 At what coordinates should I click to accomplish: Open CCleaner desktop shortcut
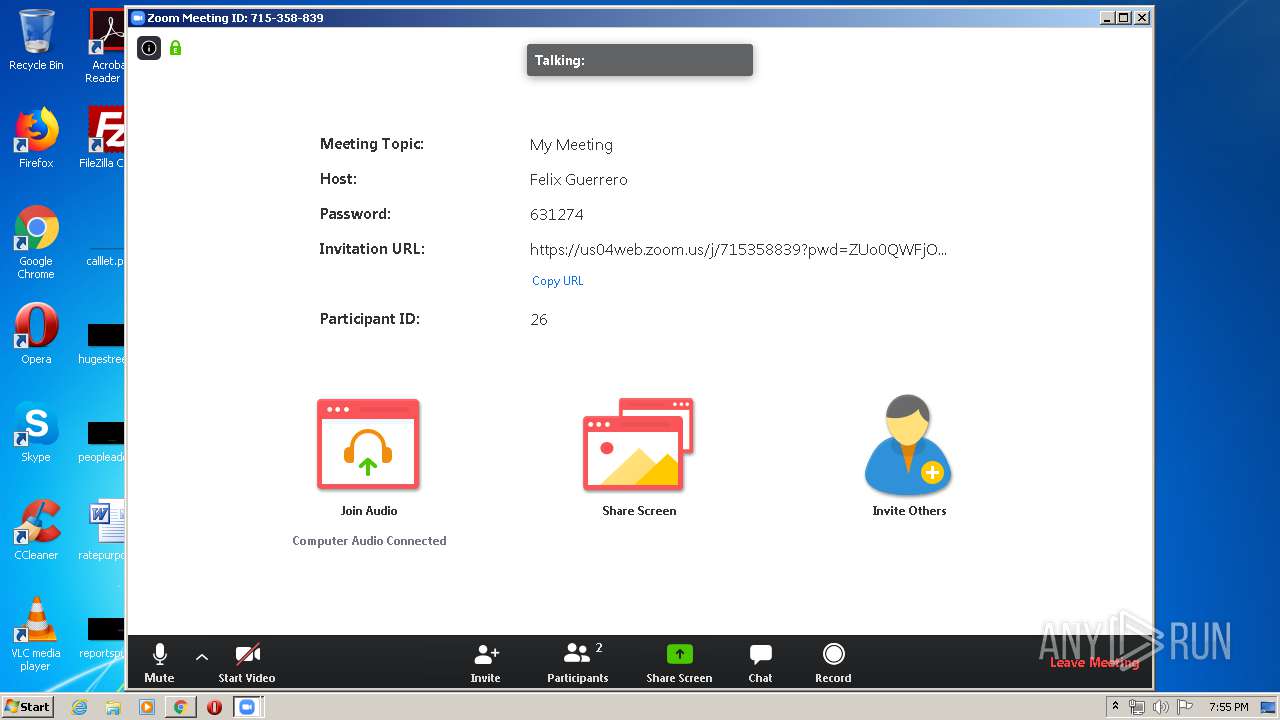[36, 530]
